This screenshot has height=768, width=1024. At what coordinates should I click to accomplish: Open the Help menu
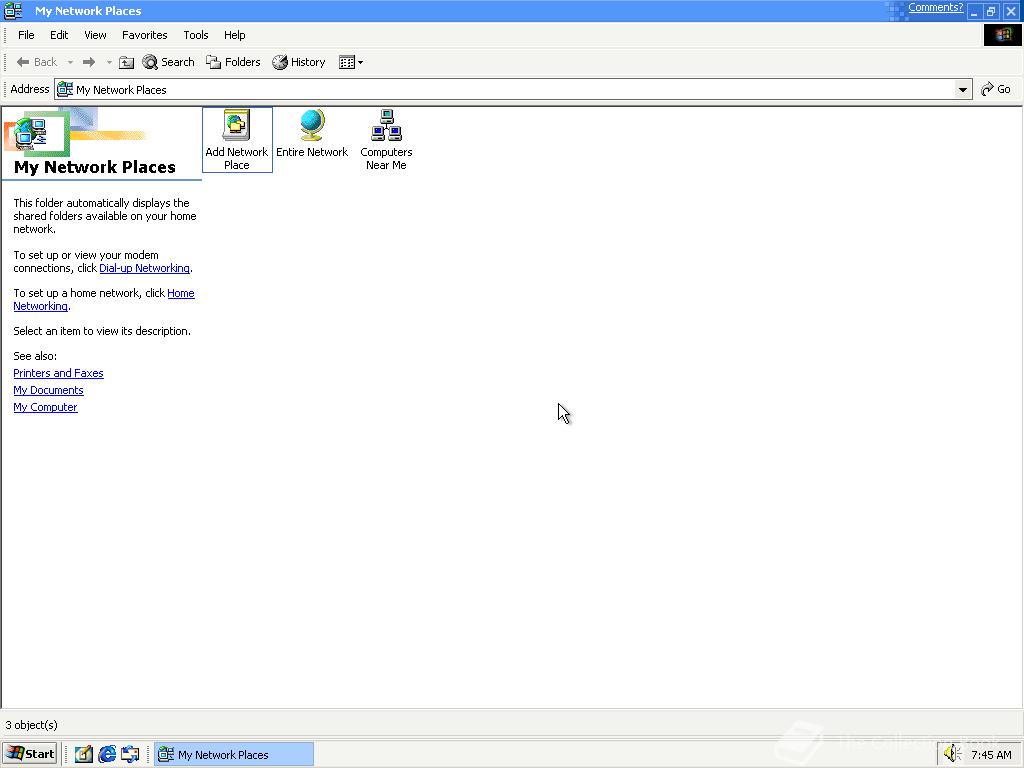[234, 35]
